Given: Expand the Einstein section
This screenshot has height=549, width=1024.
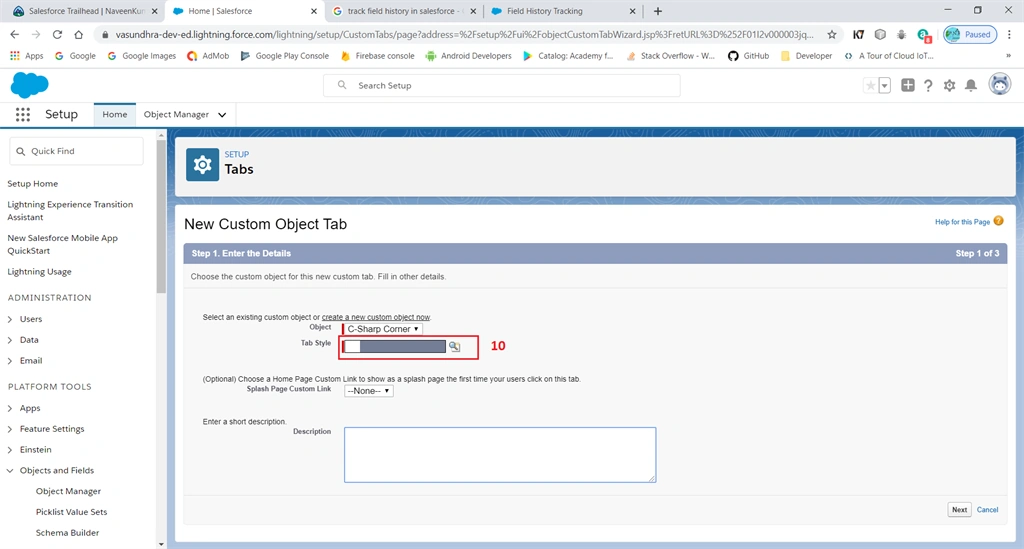Looking at the screenshot, I should tap(10, 450).
